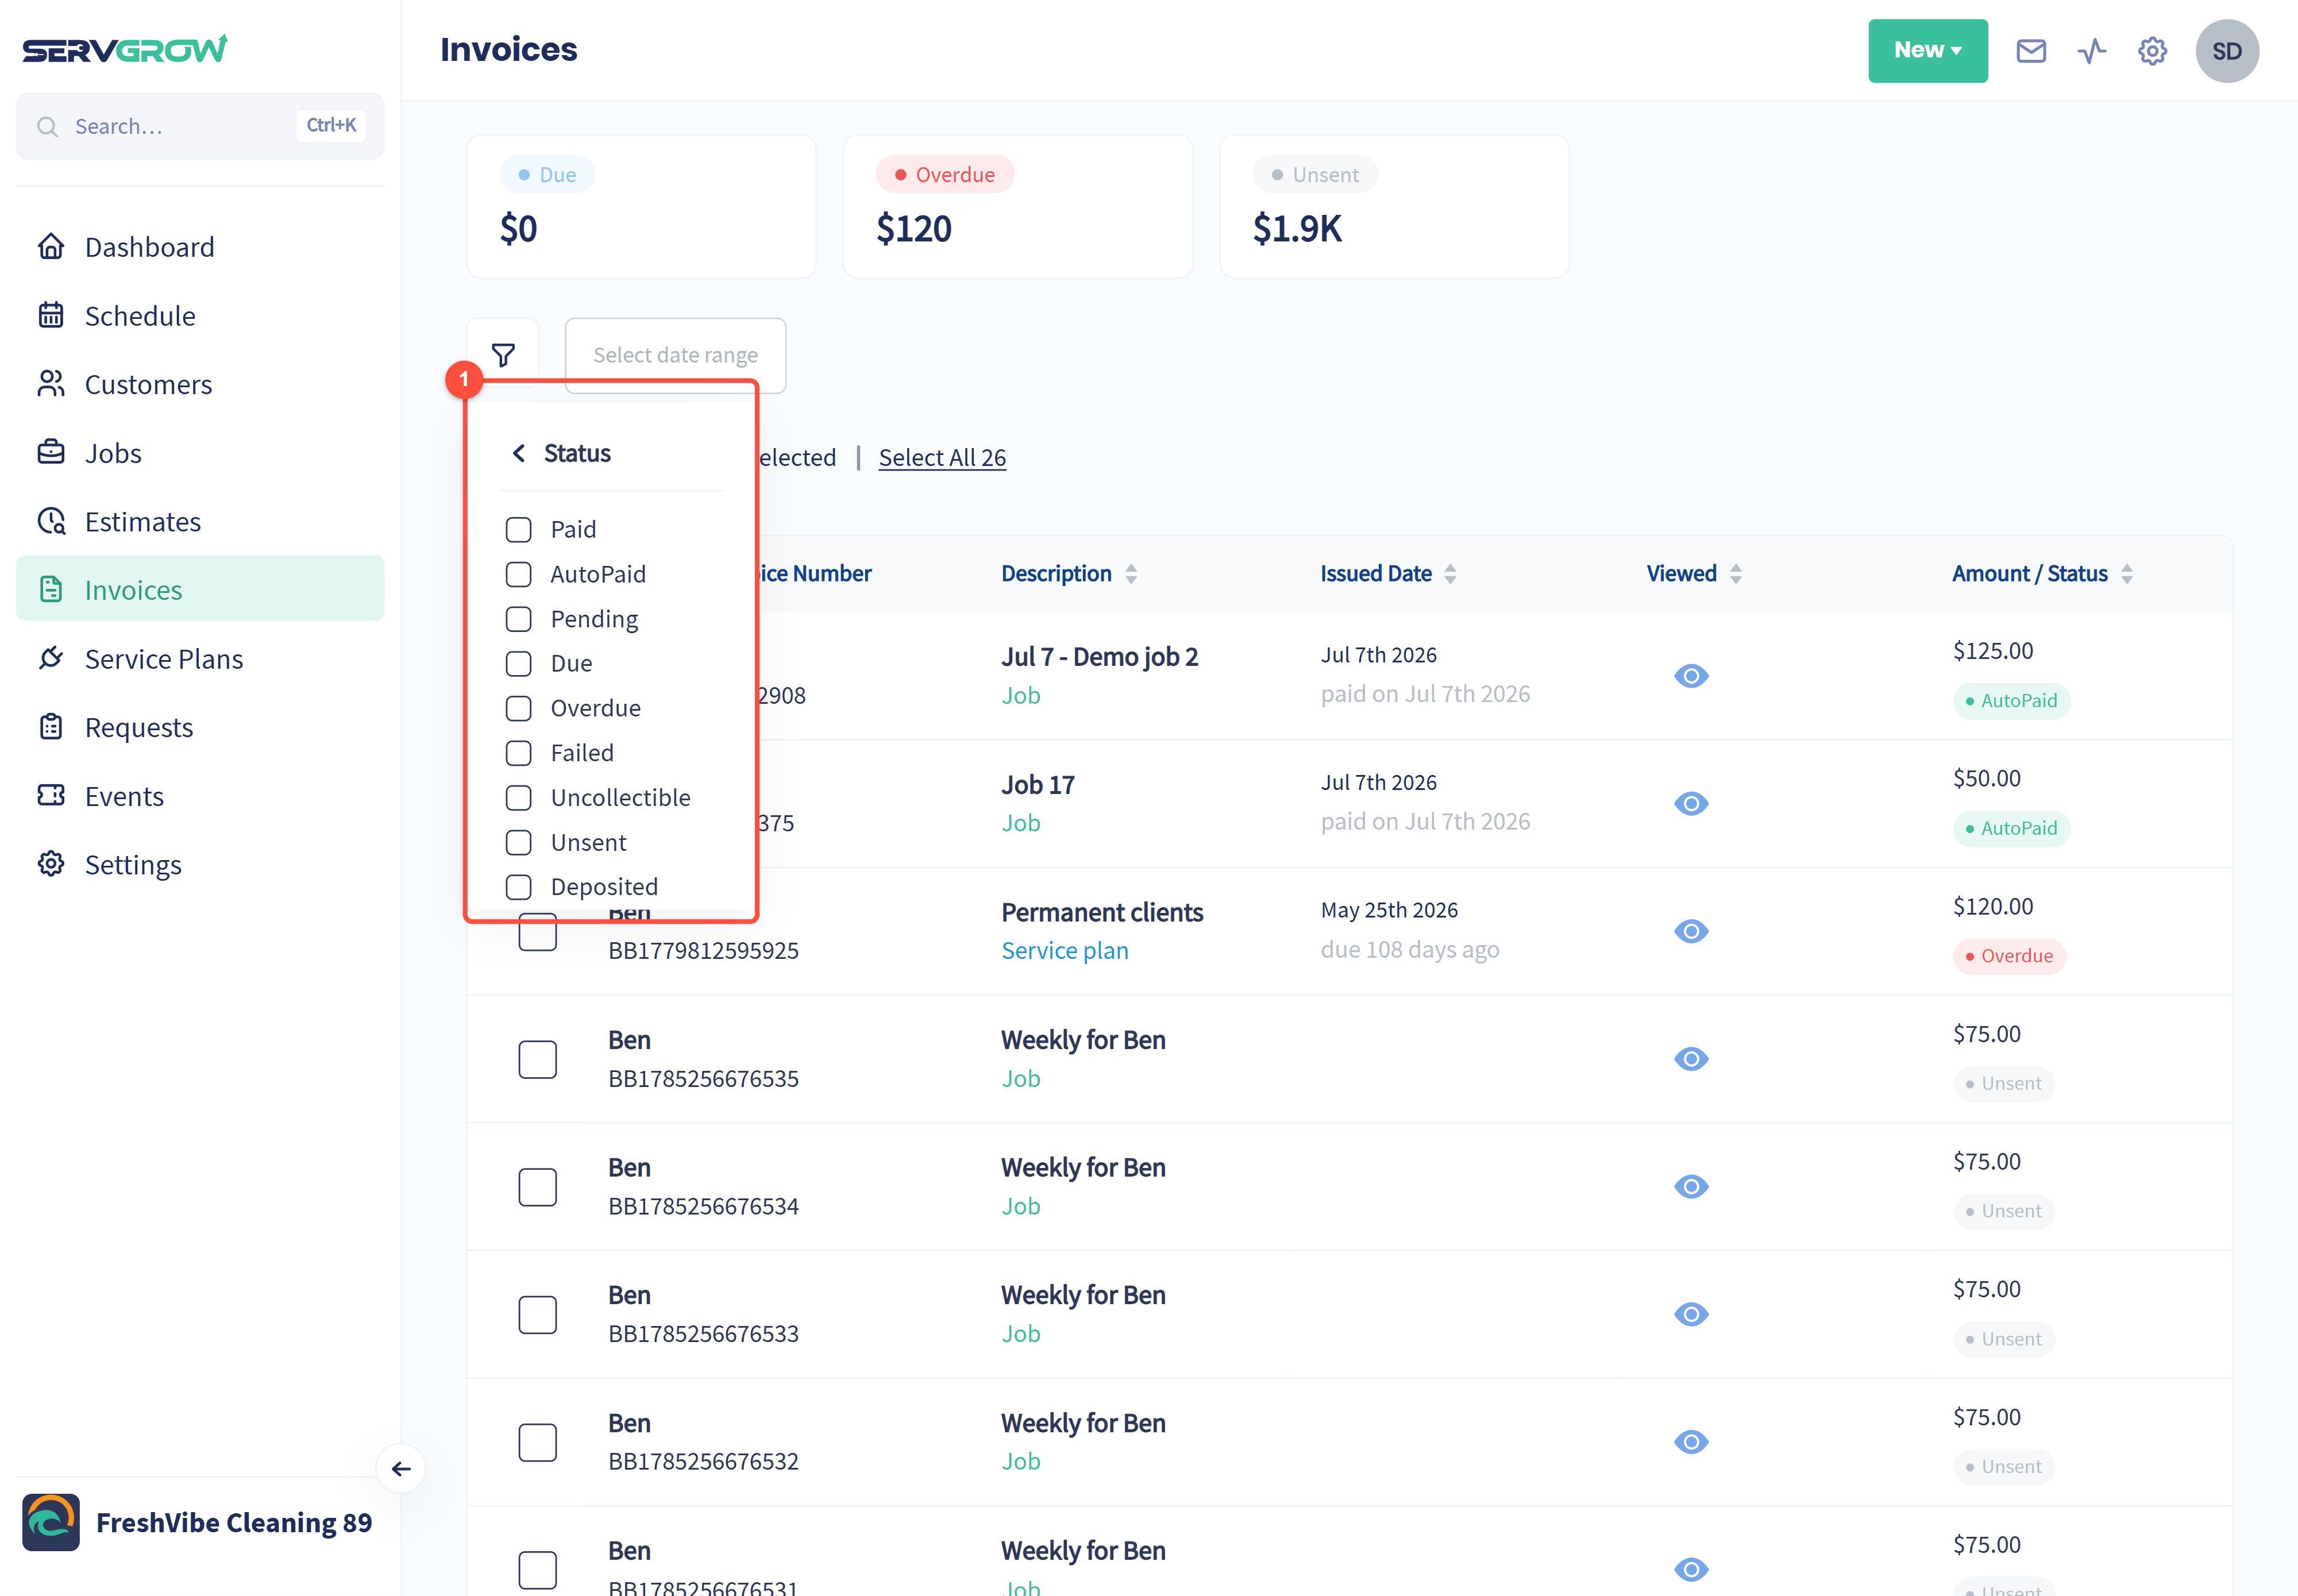Screen dimensions: 2298x1596
Task: Go back from the Status filter menu
Action: pos(519,453)
